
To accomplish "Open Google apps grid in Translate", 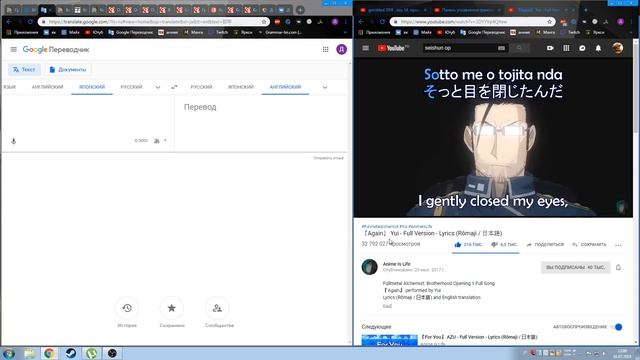I will [x=325, y=49].
